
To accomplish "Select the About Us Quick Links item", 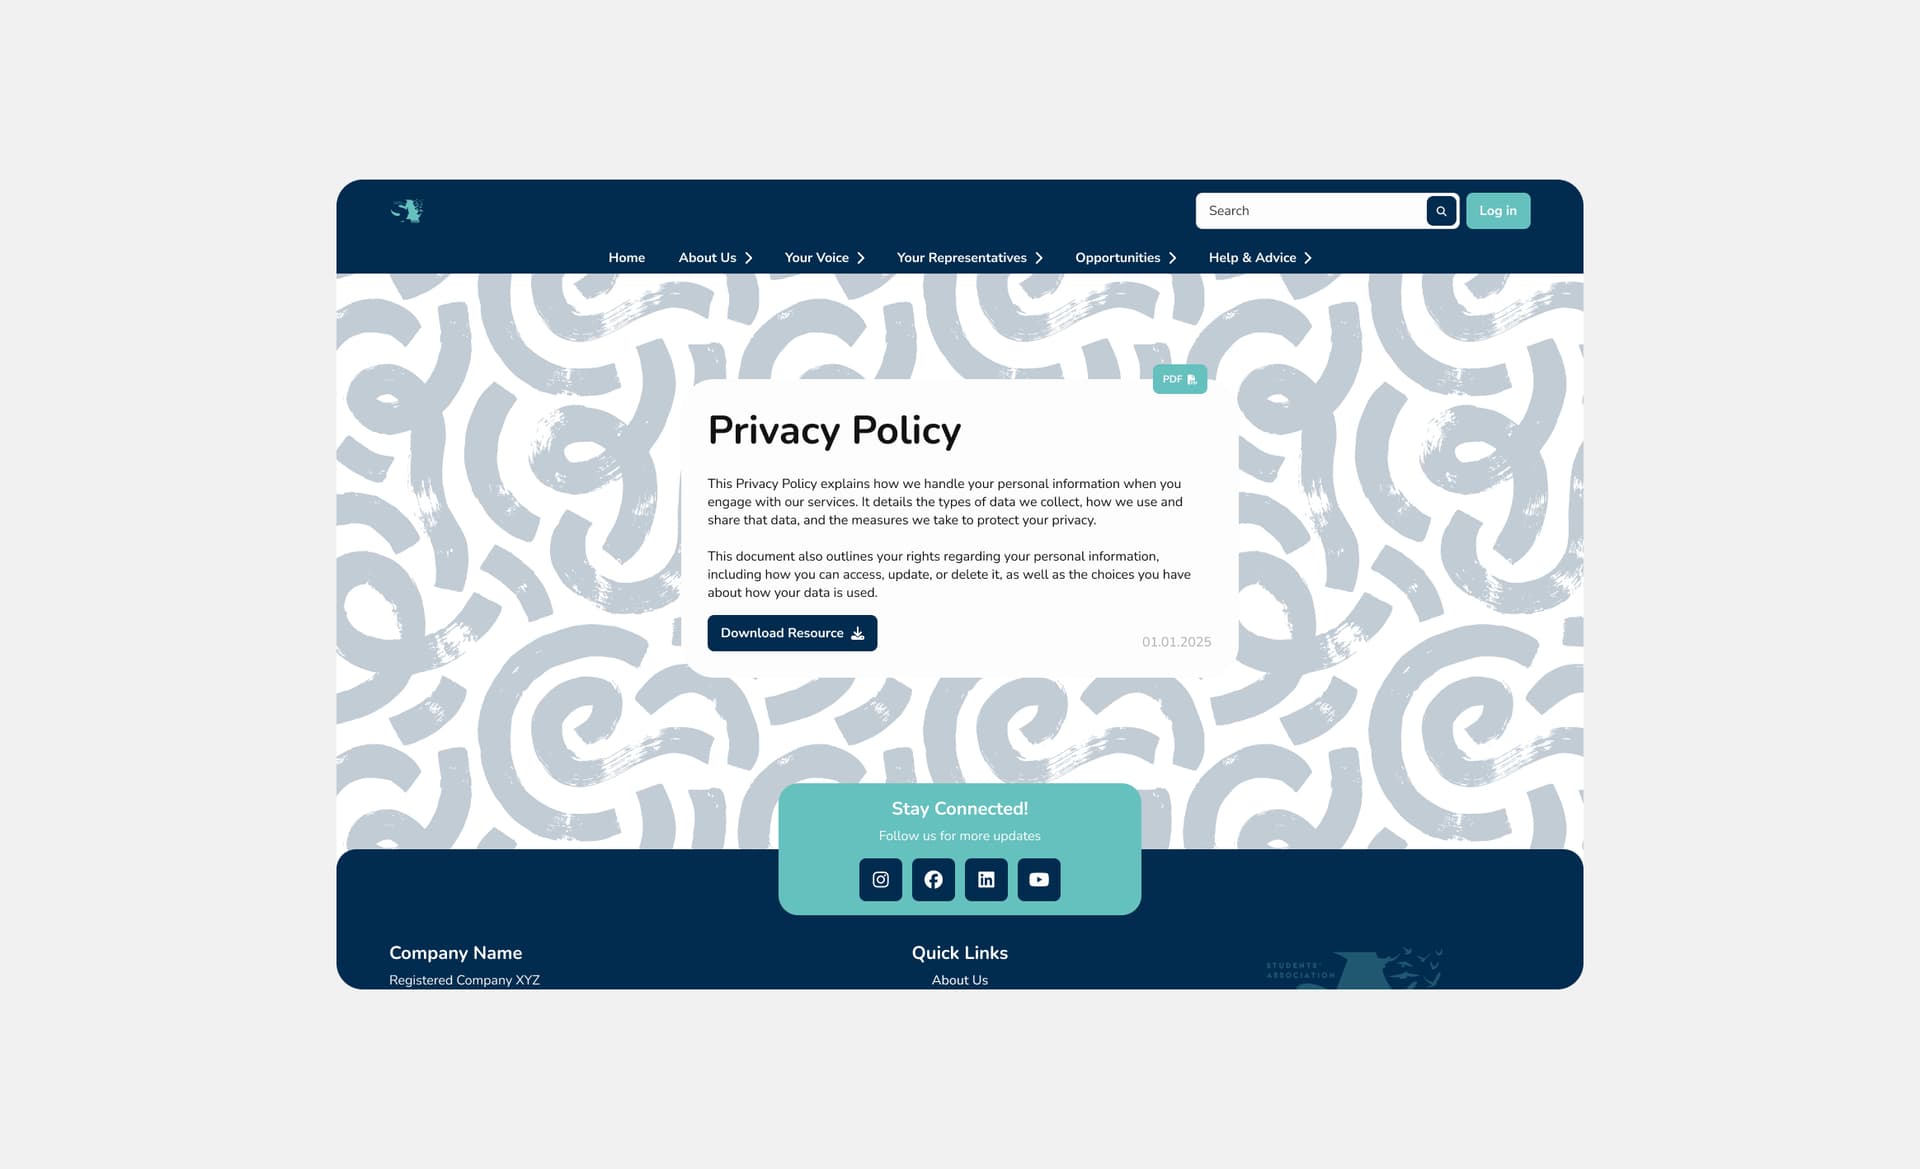I will (x=960, y=980).
